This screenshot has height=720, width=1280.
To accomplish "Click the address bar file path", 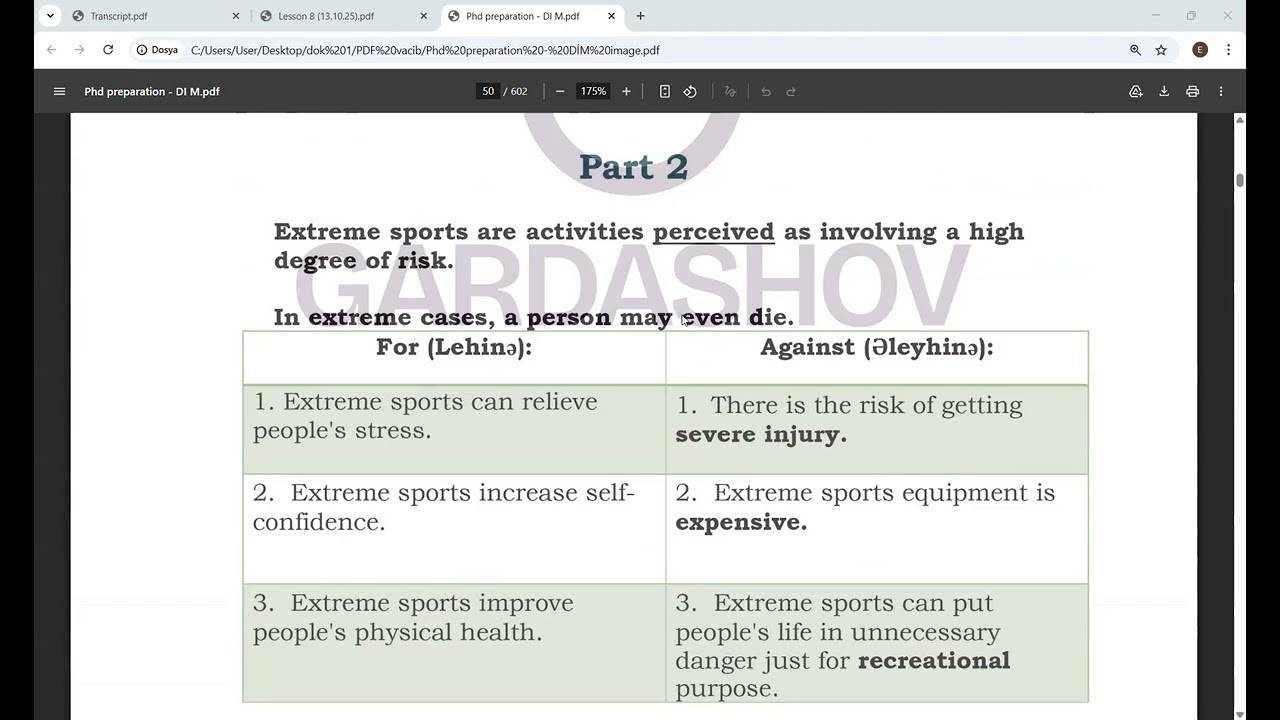I will [425, 50].
